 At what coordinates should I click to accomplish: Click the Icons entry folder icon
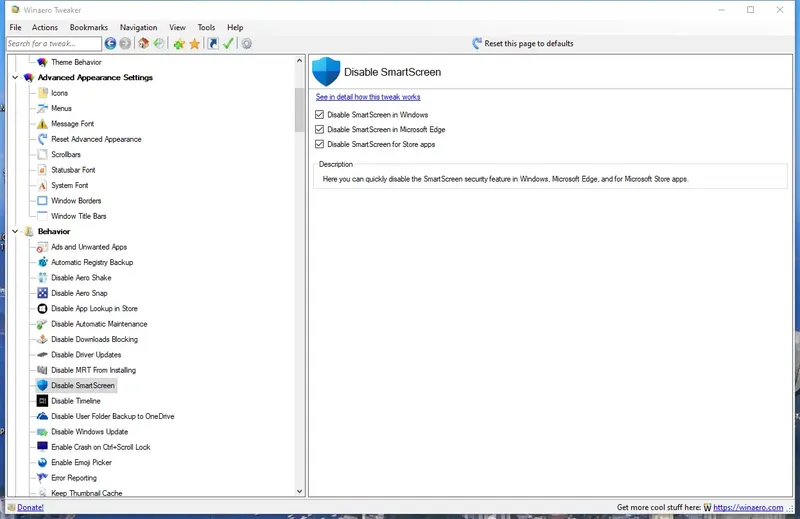click(x=42, y=93)
